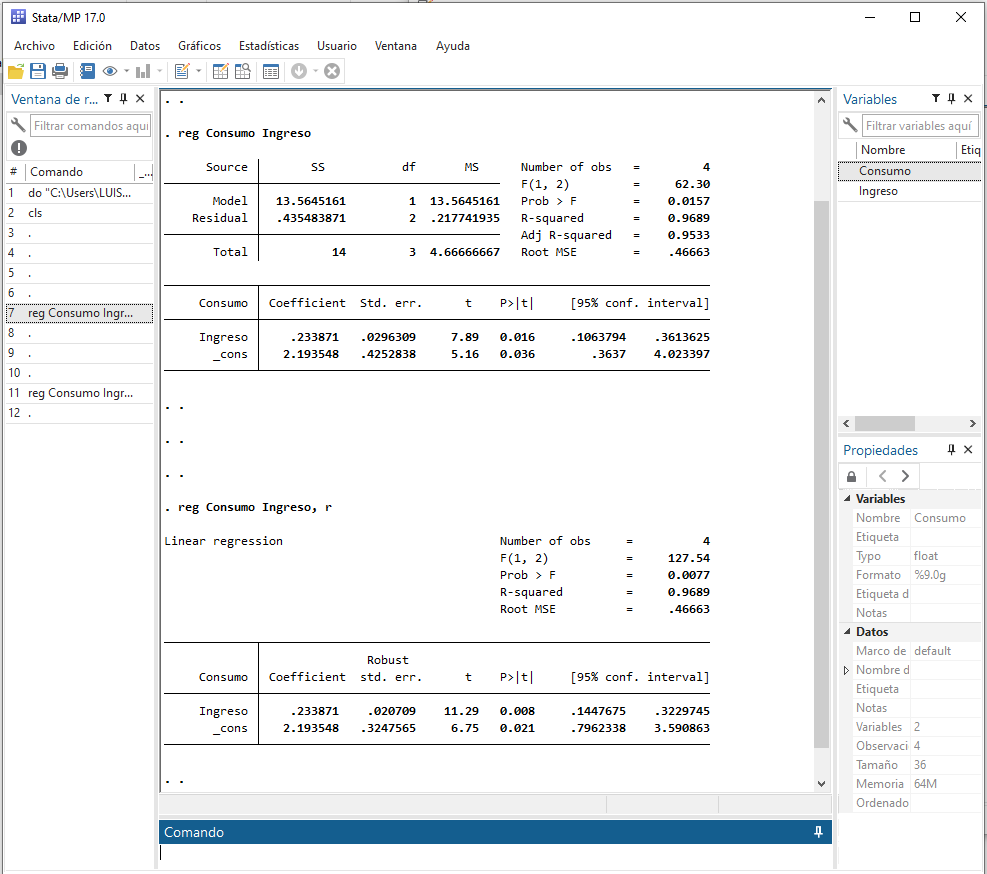Open the Gráficos menu
This screenshot has height=874, width=987.
[x=200, y=46]
